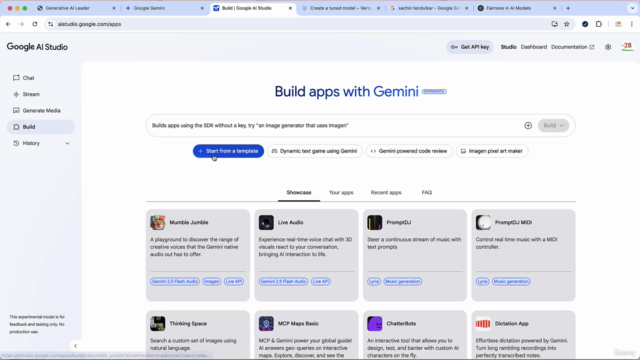This screenshot has width=640, height=360.
Task: Click the address bar URL
Action: 89,24
